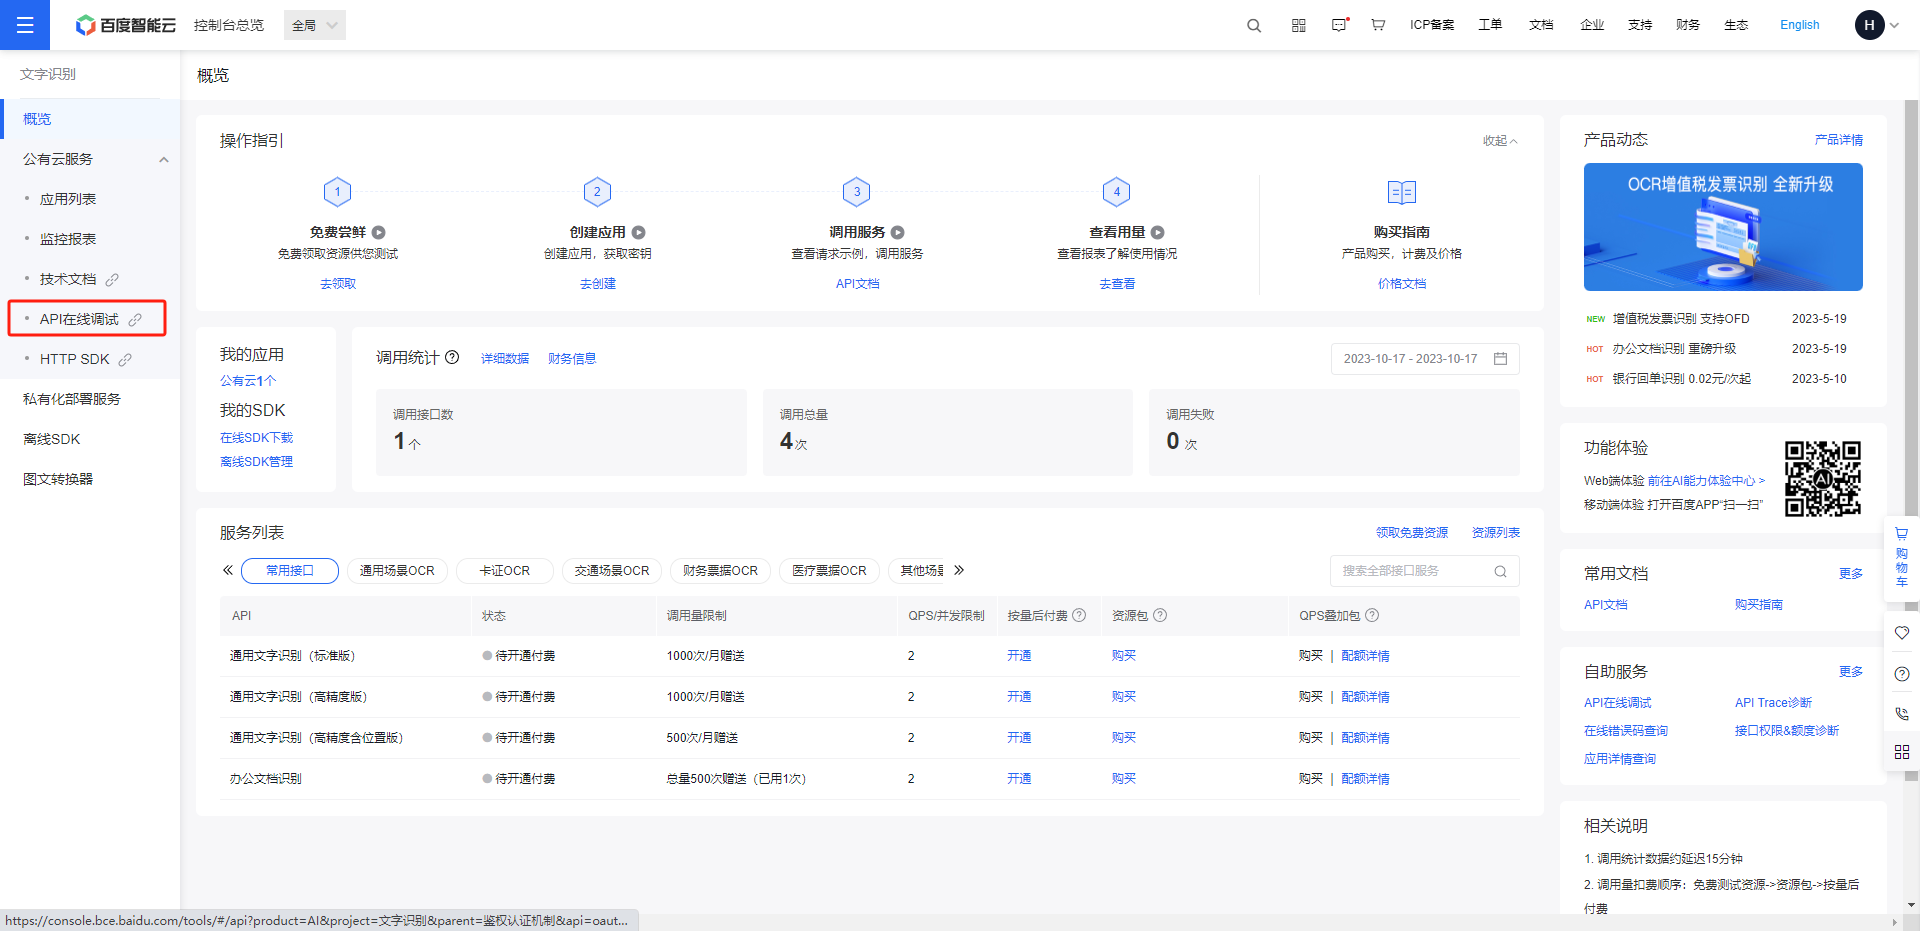
Task: Click help icon beside 按量后付费 column
Action: coord(1079,615)
